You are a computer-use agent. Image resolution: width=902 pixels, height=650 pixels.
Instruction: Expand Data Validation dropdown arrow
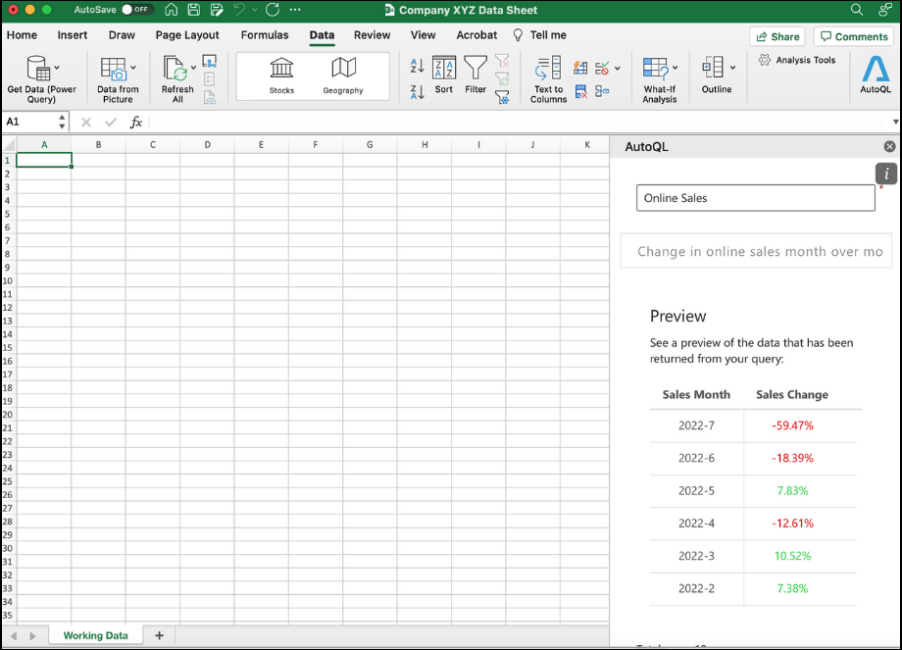(x=617, y=68)
